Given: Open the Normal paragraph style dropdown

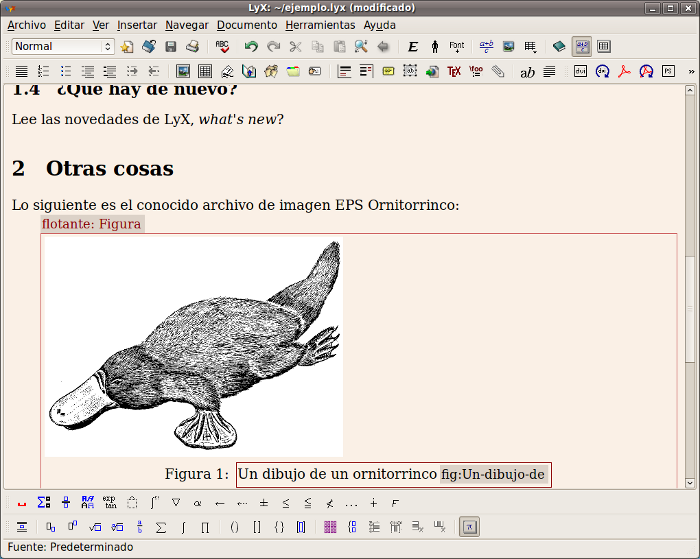Looking at the screenshot, I should (x=63, y=46).
